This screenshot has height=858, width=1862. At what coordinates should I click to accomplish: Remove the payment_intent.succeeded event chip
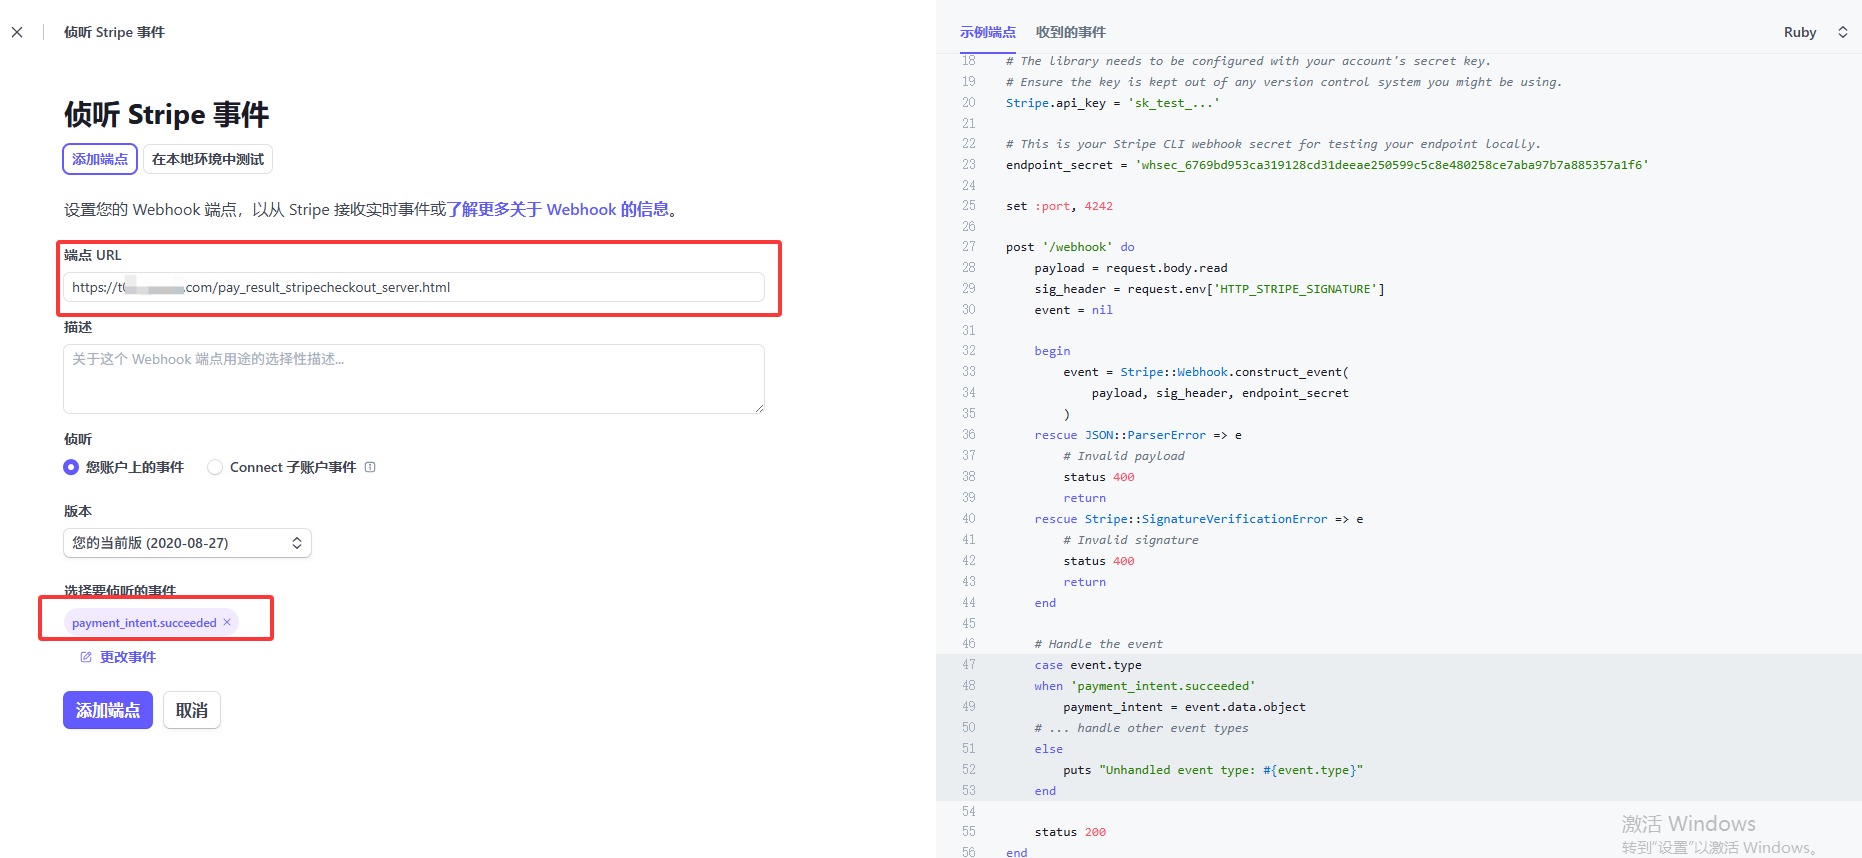[x=227, y=622]
